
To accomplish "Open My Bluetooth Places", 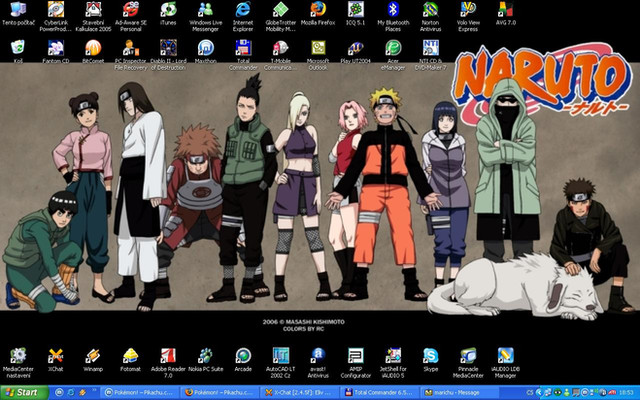I will pos(393,16).
